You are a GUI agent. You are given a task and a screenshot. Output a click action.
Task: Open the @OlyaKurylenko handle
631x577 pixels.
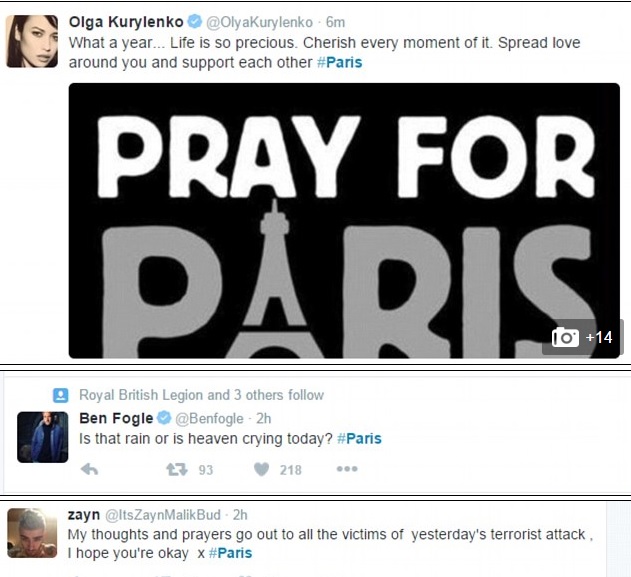point(259,22)
